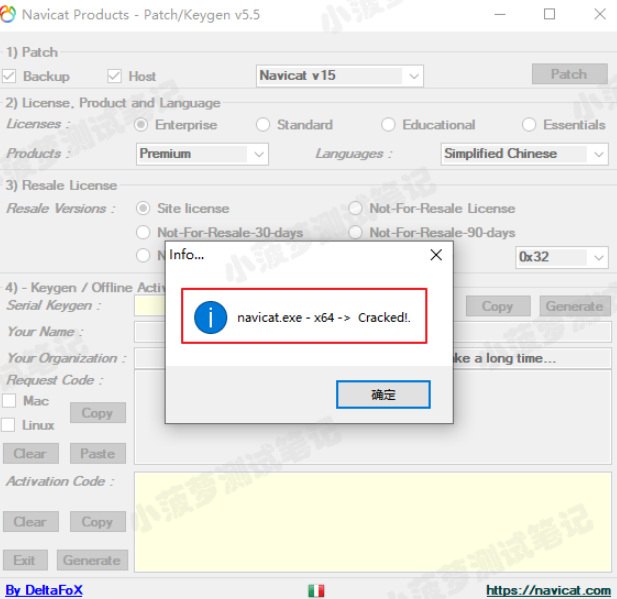617x599 pixels.
Task: Enable the Mac checkbox
Action: pyautogui.click(x=9, y=401)
